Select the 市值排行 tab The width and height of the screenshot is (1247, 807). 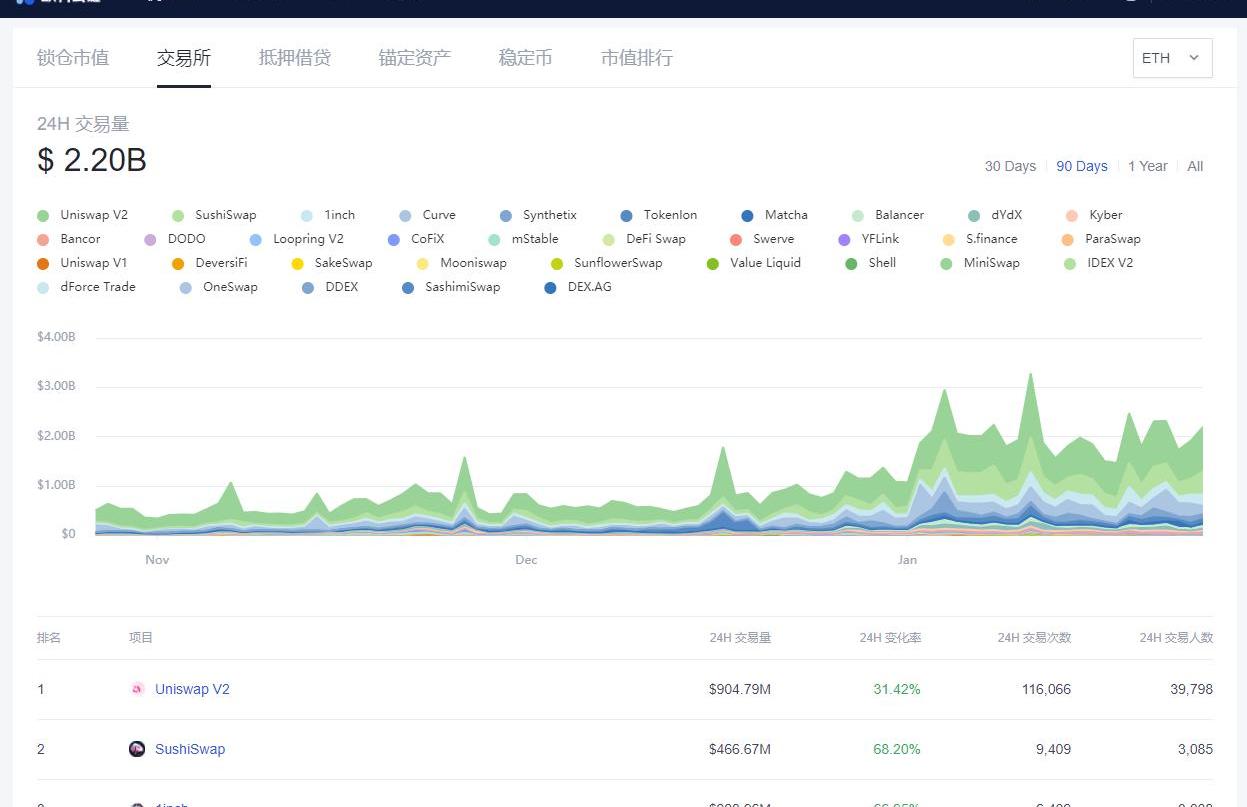pos(636,58)
